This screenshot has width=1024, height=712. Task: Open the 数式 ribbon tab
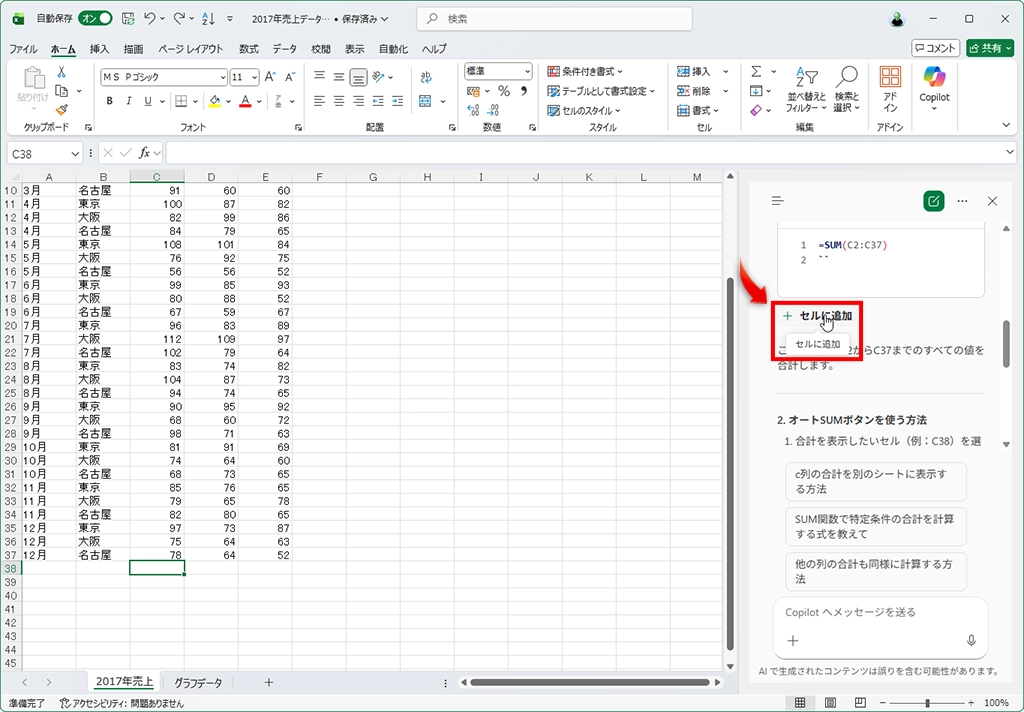pyautogui.click(x=248, y=49)
